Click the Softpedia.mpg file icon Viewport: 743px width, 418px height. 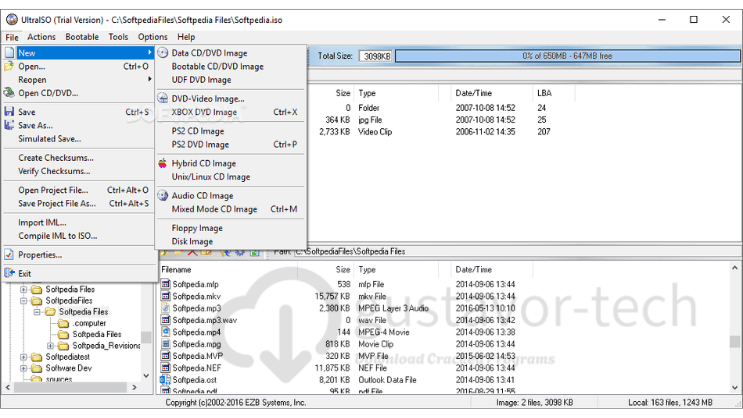165,344
